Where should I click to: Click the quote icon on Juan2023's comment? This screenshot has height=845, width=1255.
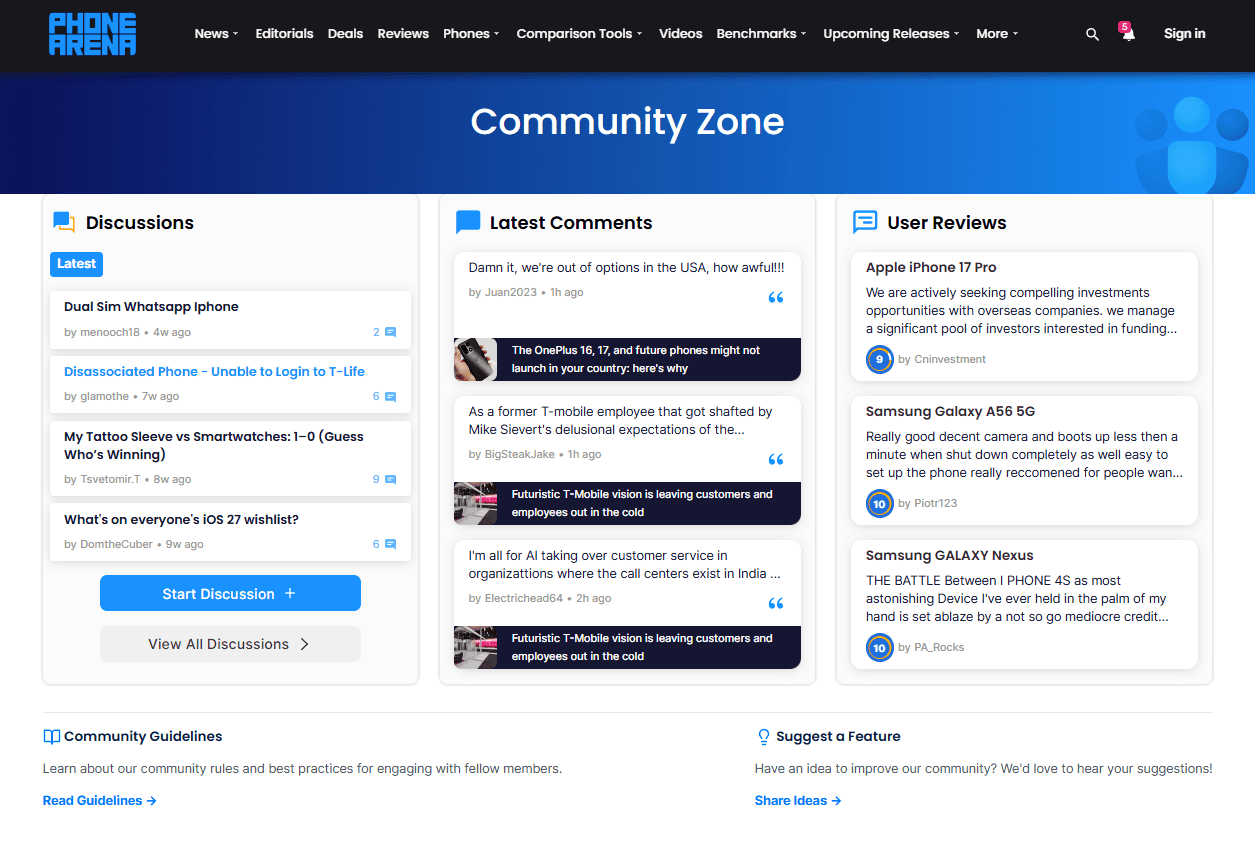(x=776, y=298)
